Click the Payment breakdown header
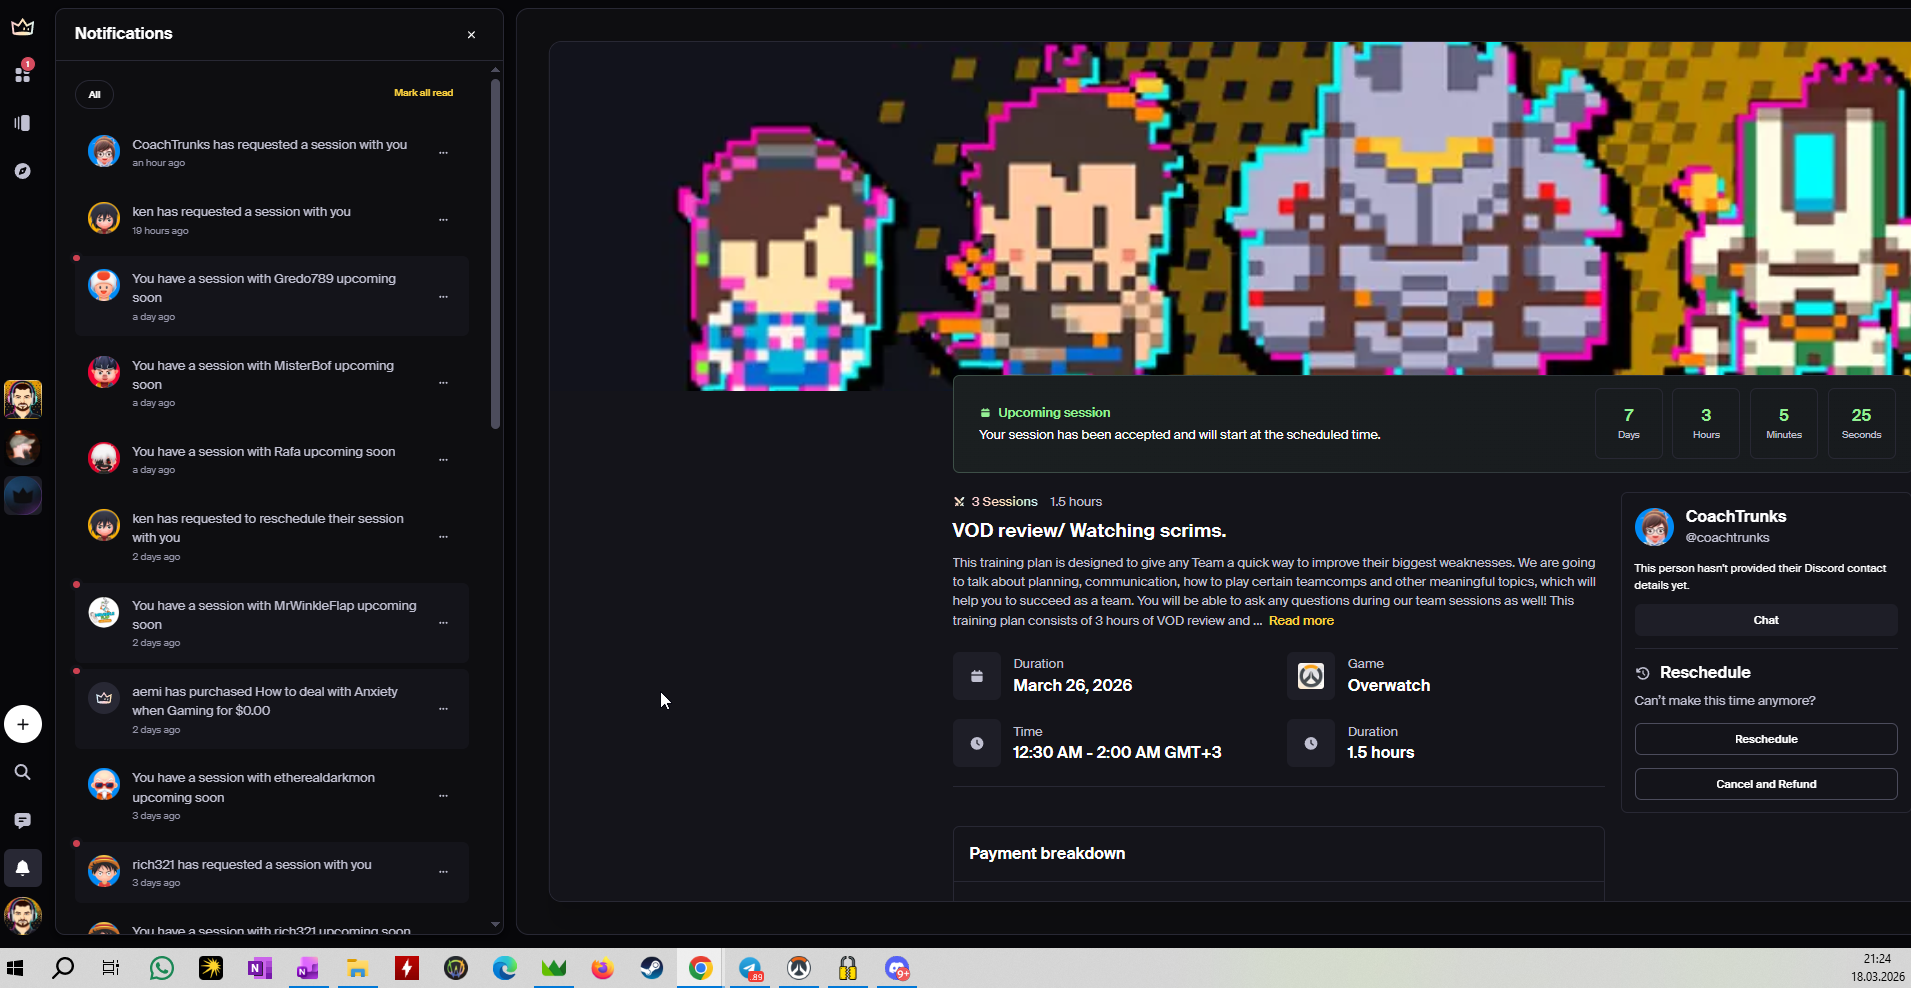Viewport: 1911px width, 988px height. pos(1047,853)
